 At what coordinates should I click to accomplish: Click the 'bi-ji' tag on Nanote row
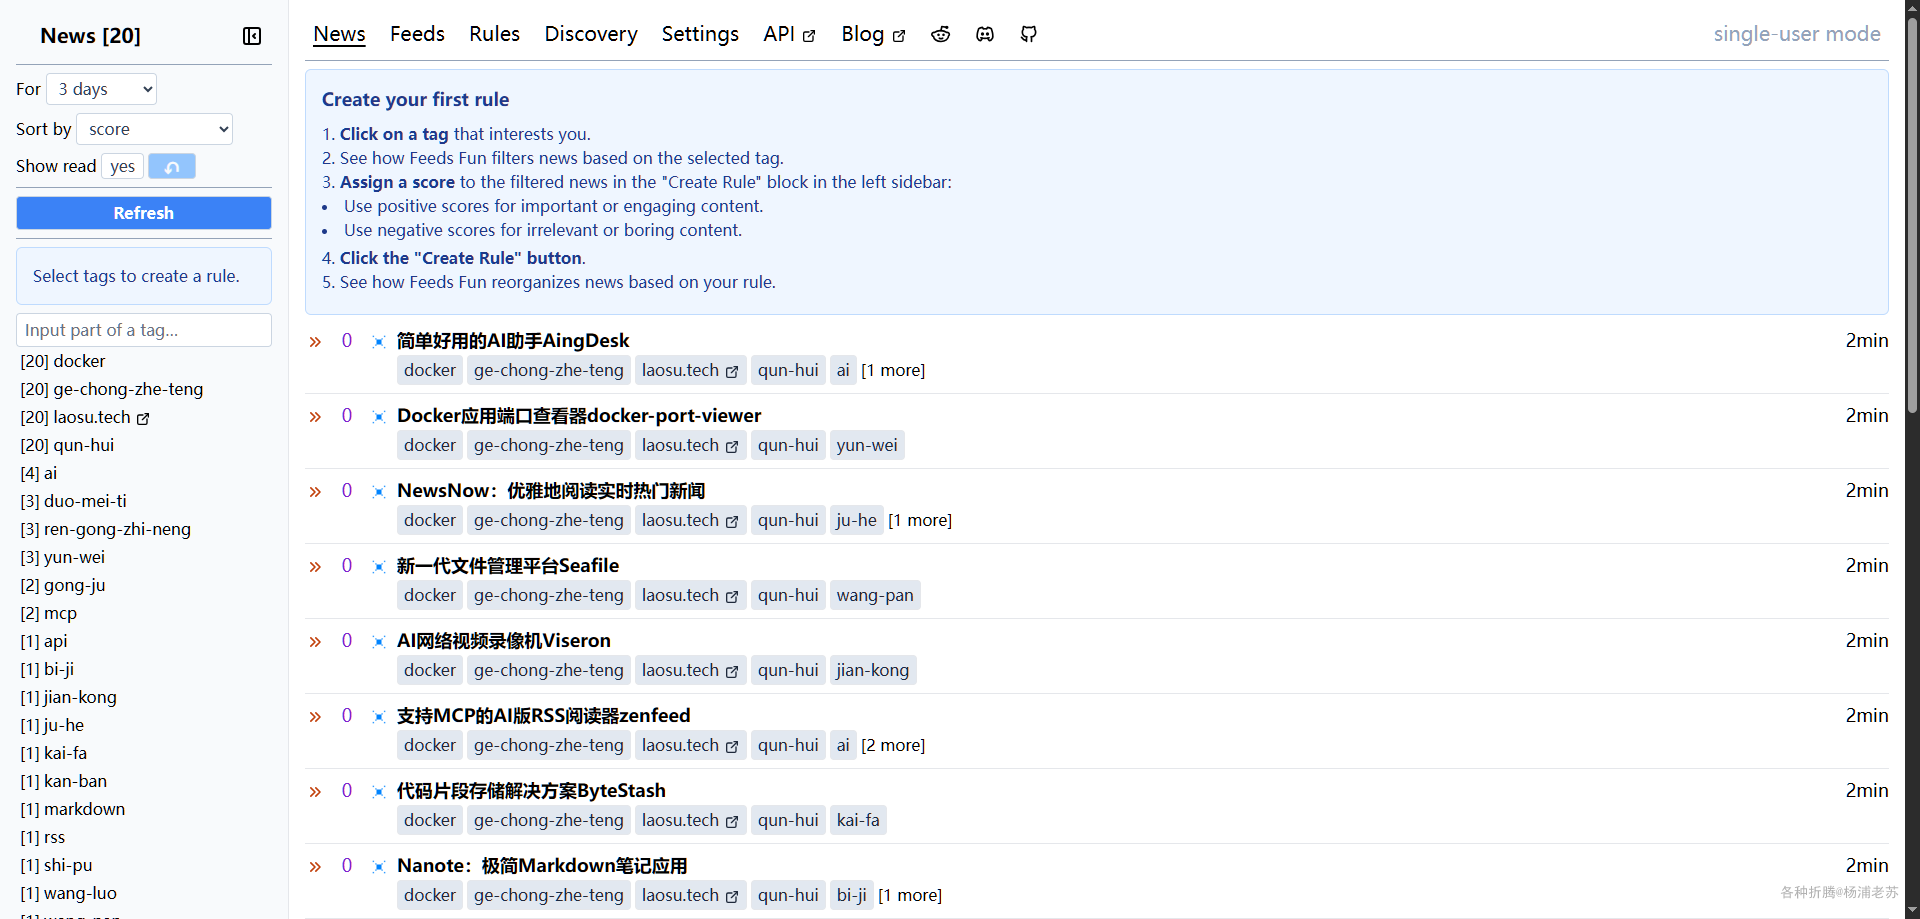click(x=852, y=896)
